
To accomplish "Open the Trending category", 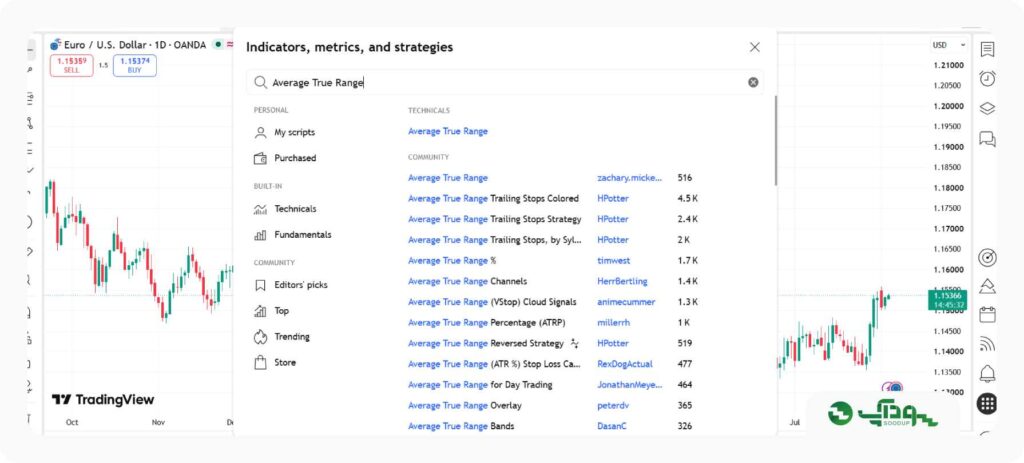I will (282, 337).
